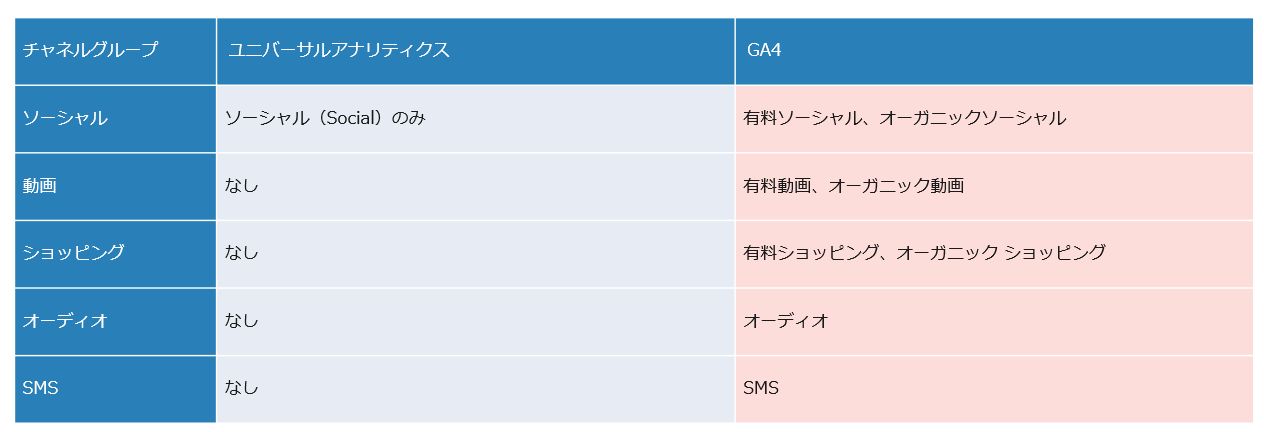1264x432 pixels.
Task: Select the オーガニック ショッピング text
Action: 1001,253
